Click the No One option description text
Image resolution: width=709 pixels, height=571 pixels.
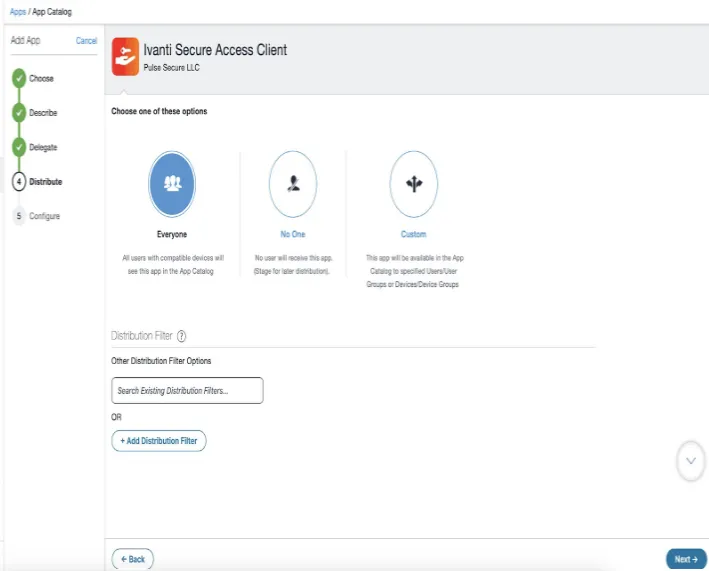(x=293, y=264)
